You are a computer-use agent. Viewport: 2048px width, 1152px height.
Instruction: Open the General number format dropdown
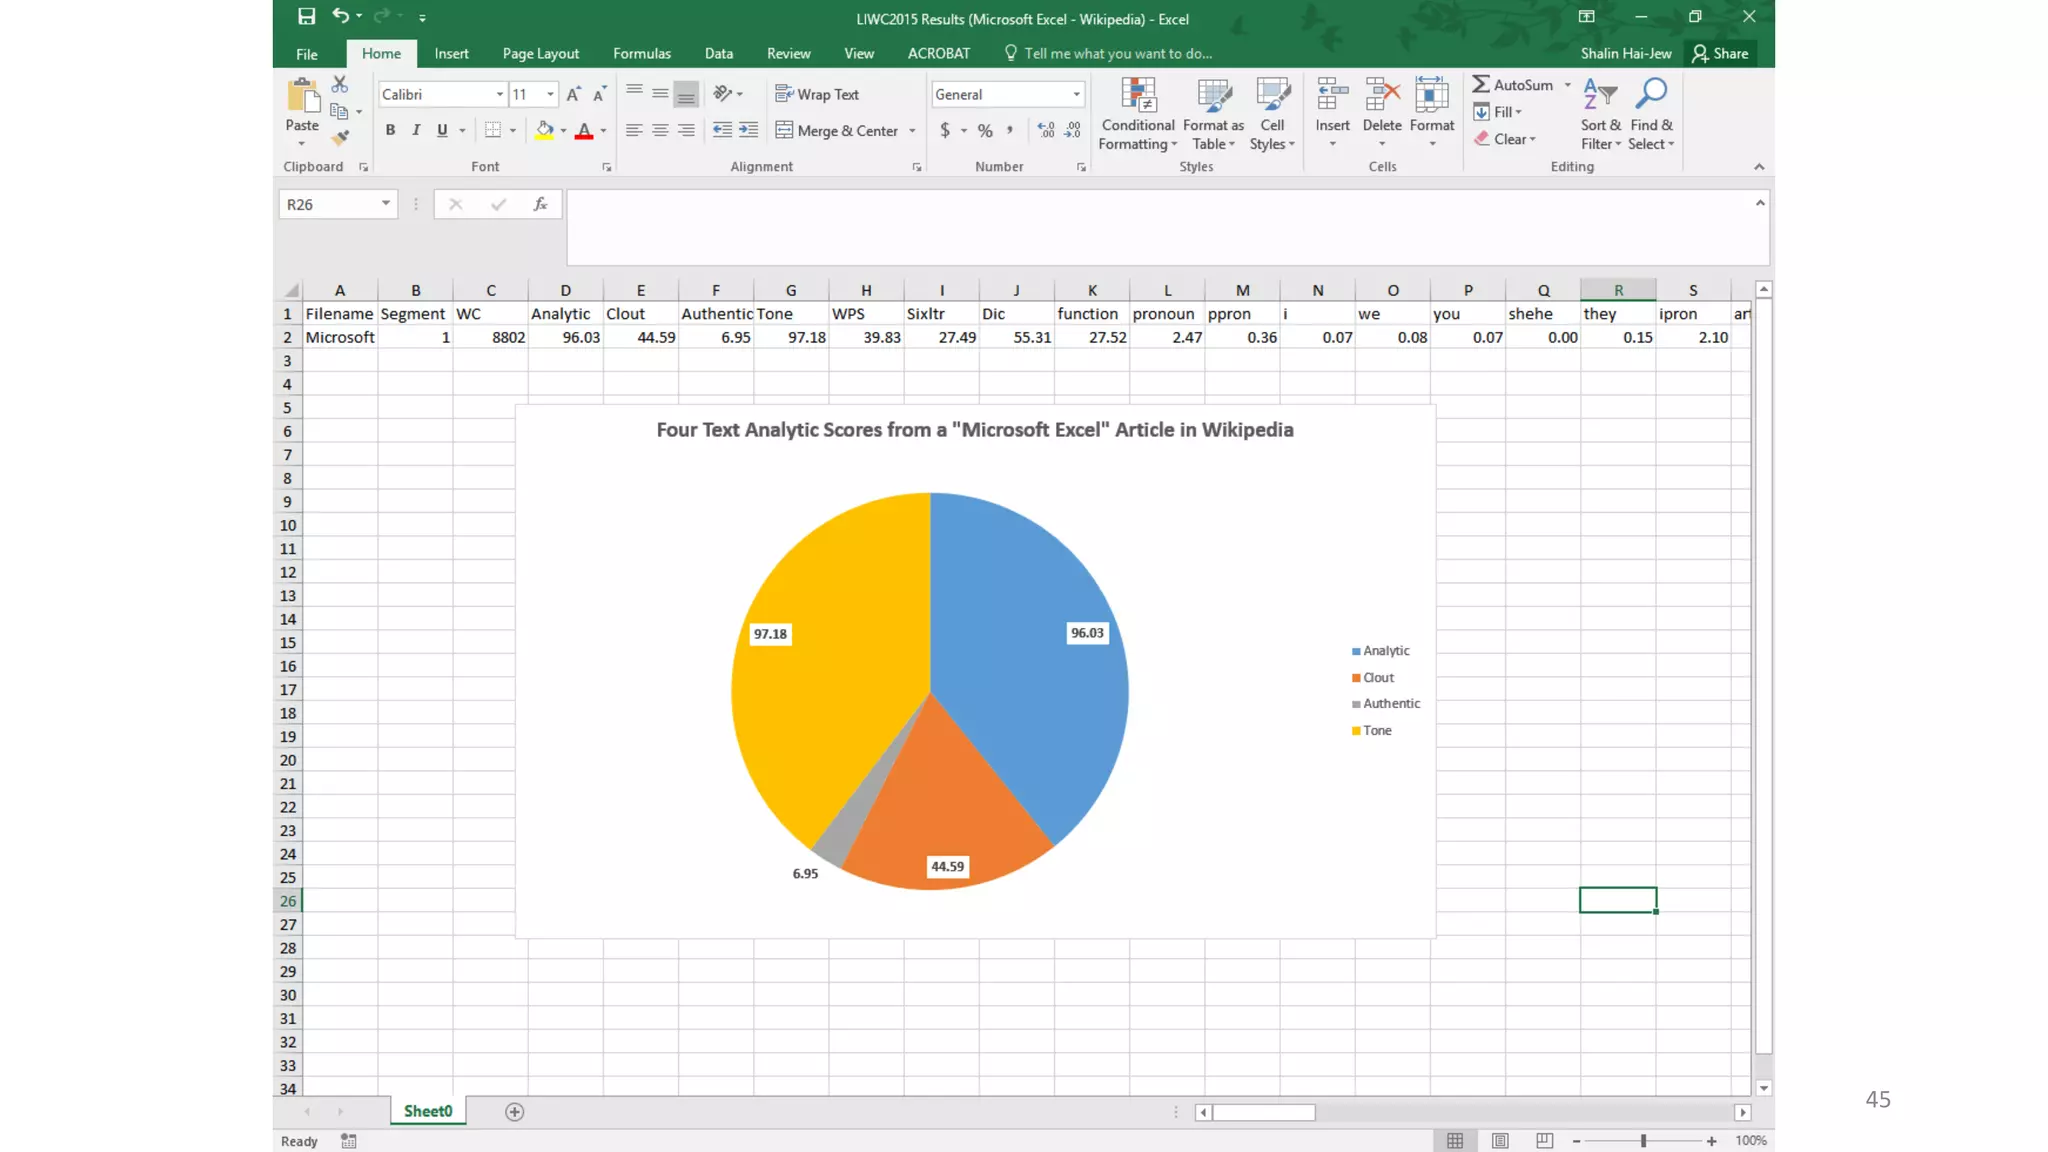[1076, 94]
